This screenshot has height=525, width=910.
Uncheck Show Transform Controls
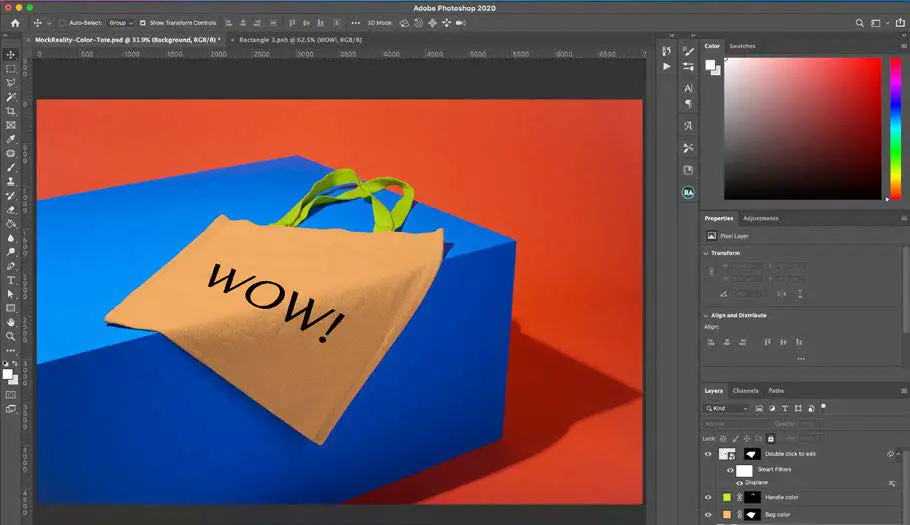[143, 23]
